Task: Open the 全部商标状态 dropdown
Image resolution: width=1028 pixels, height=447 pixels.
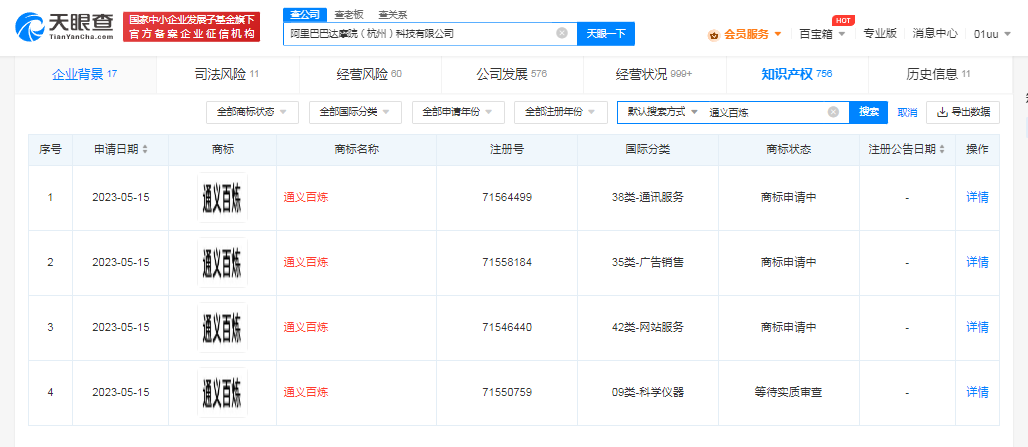Action: click(252, 112)
